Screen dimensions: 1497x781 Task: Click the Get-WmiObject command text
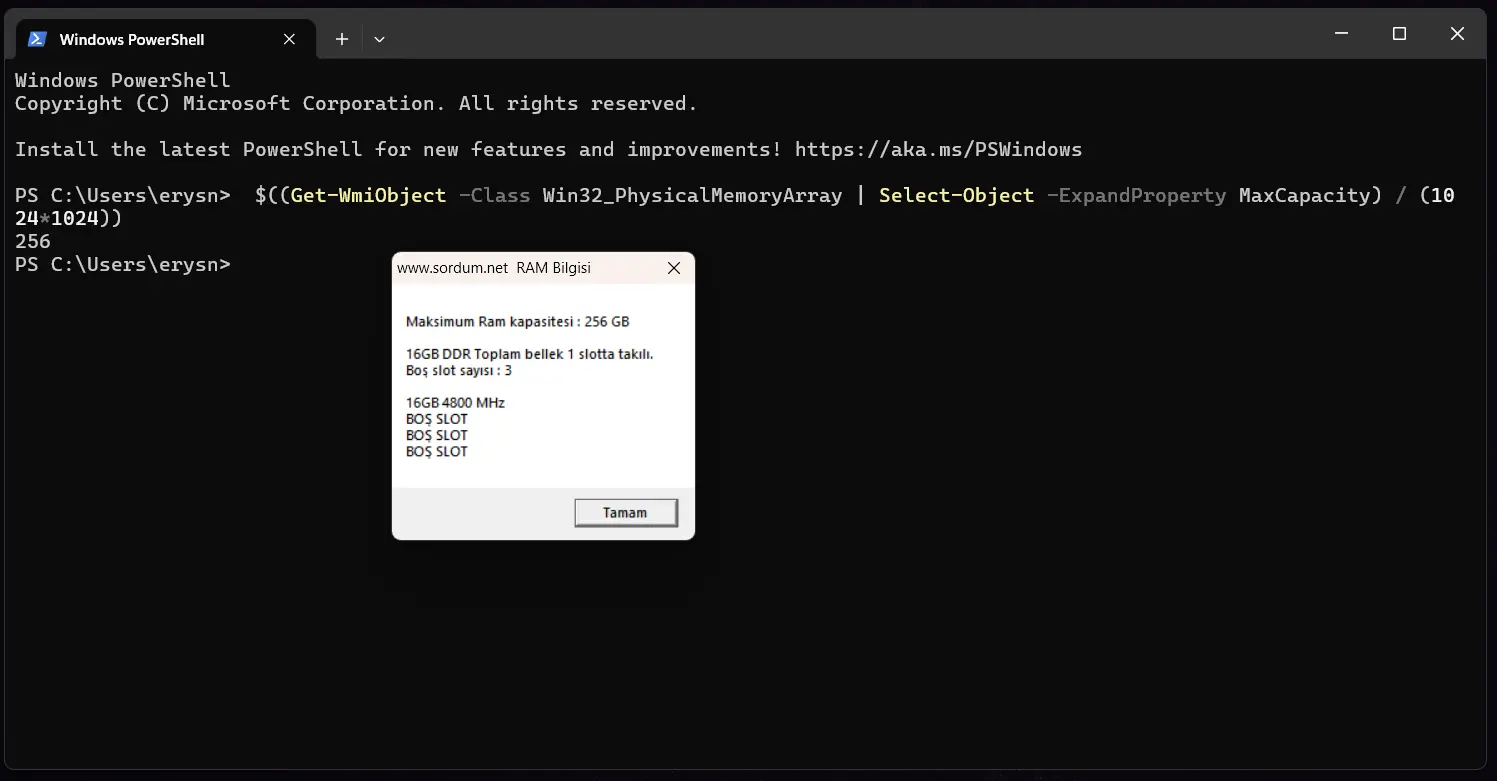368,195
